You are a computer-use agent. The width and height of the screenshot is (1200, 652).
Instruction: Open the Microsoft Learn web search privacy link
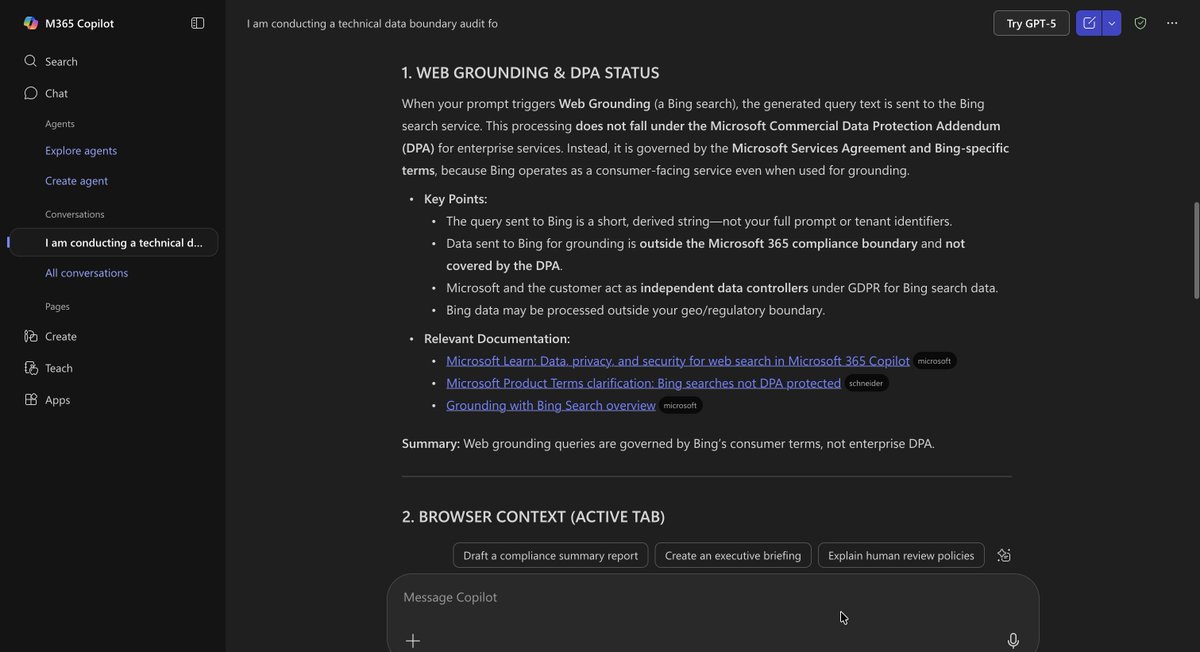(x=678, y=361)
